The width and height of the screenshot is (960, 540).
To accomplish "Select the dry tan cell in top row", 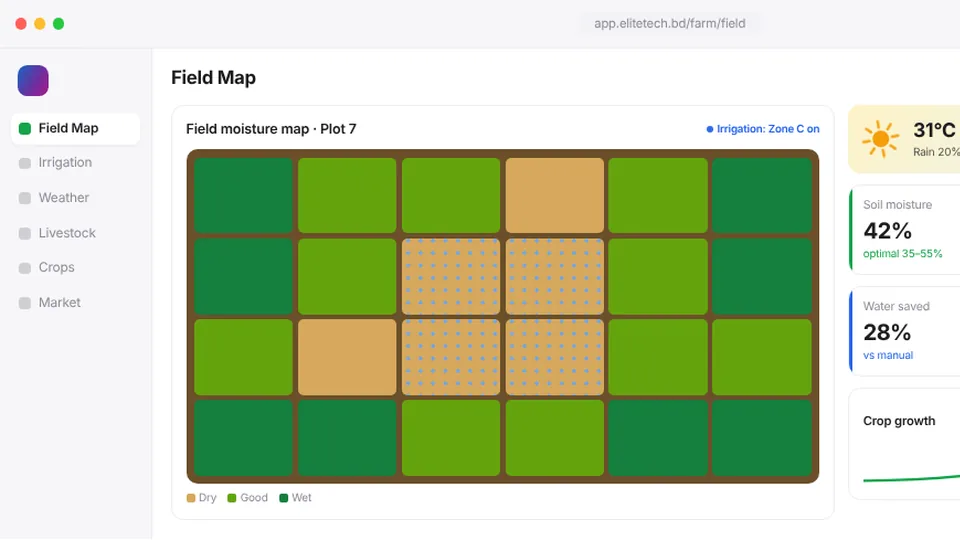I will tap(555, 195).
